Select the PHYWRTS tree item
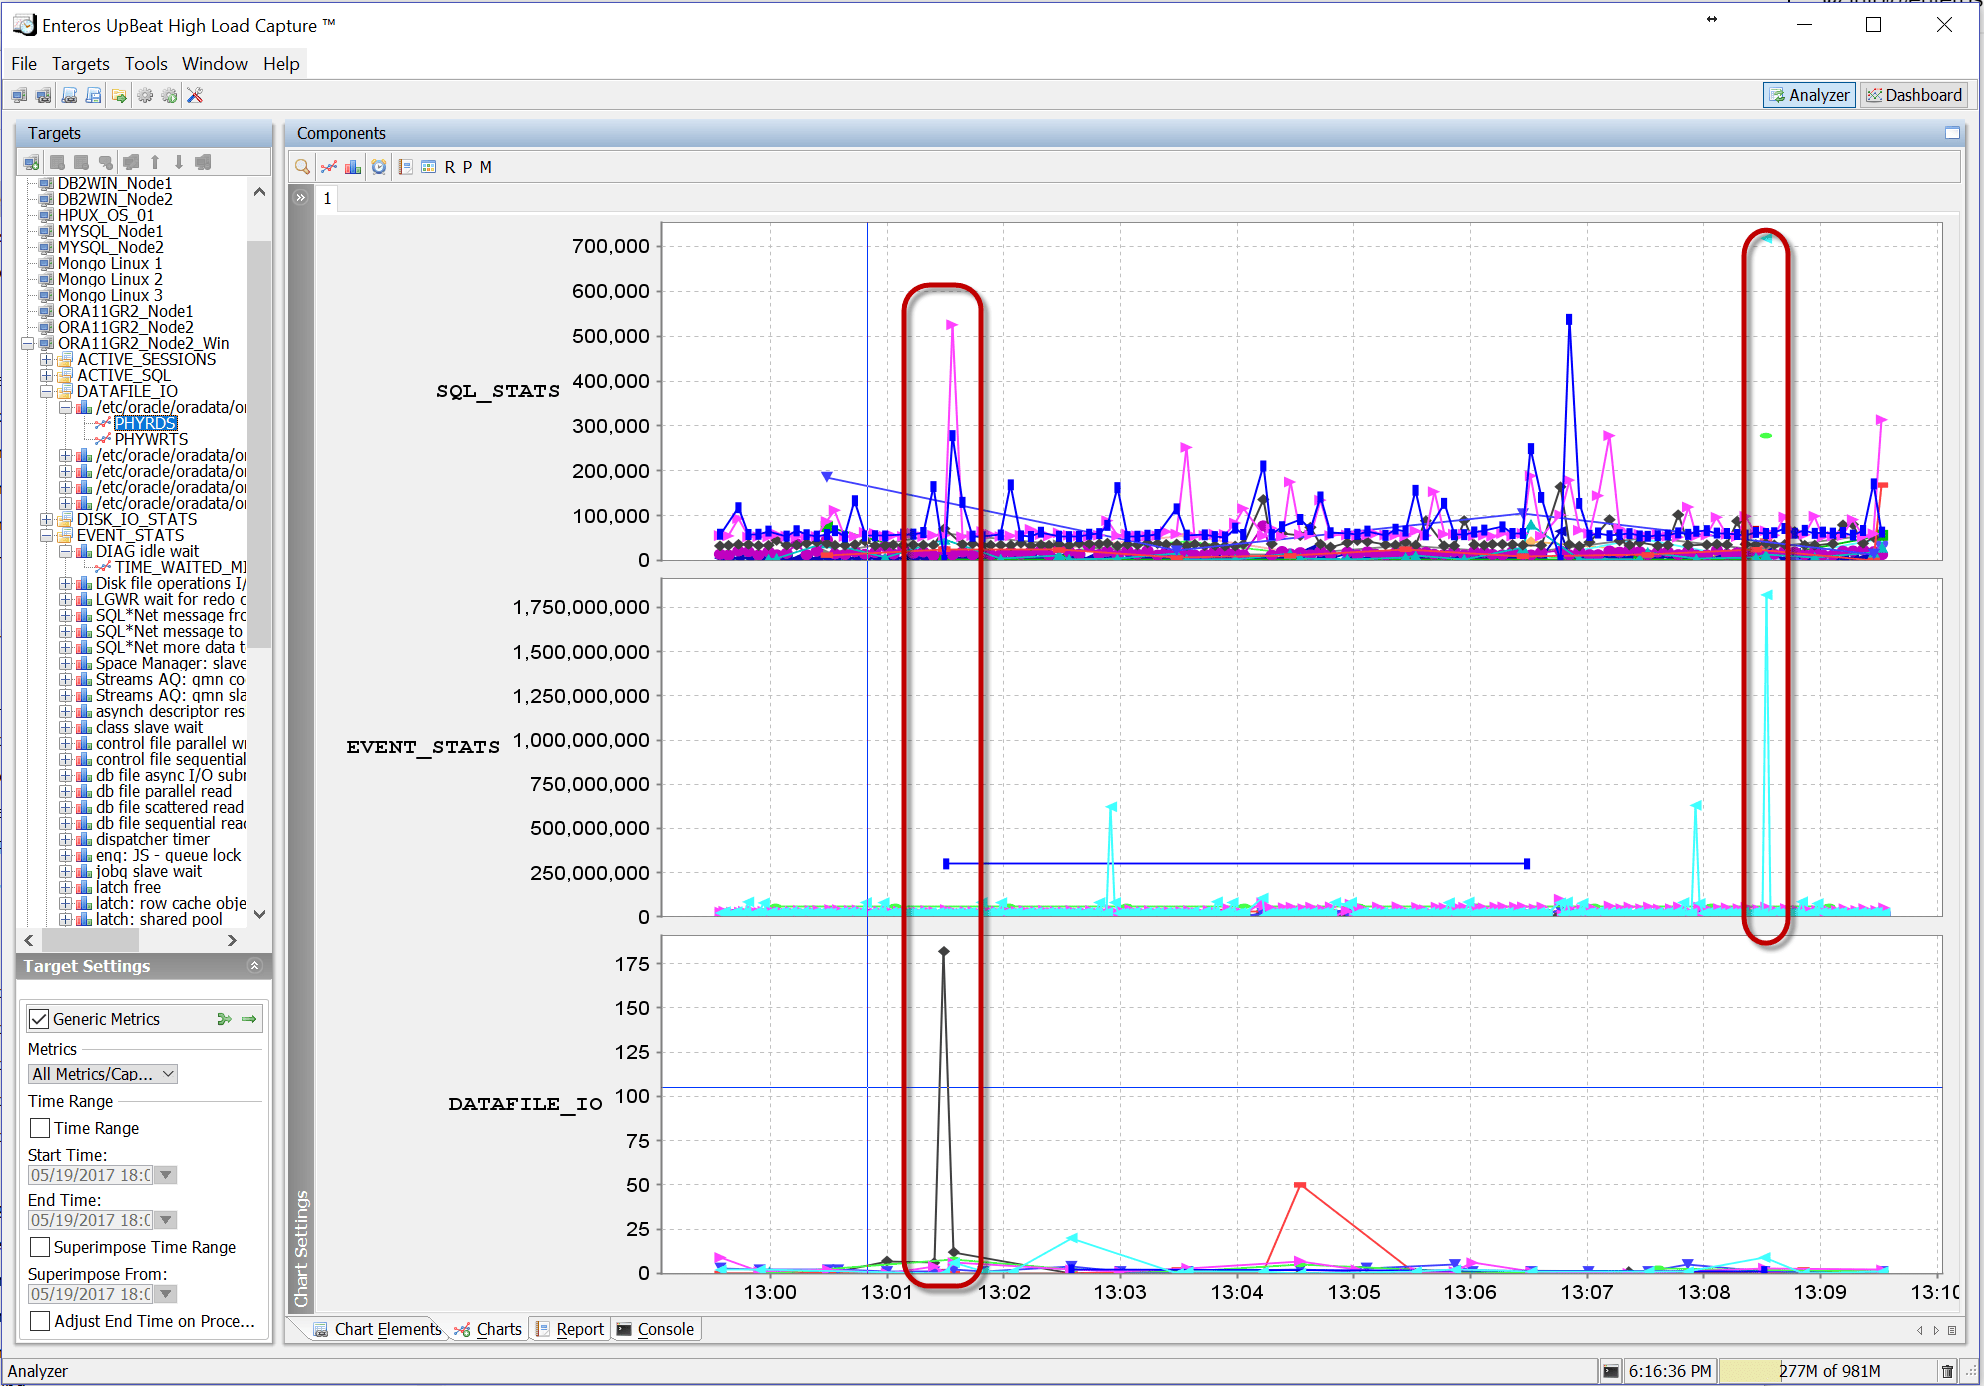The width and height of the screenshot is (1984, 1386). [x=151, y=440]
